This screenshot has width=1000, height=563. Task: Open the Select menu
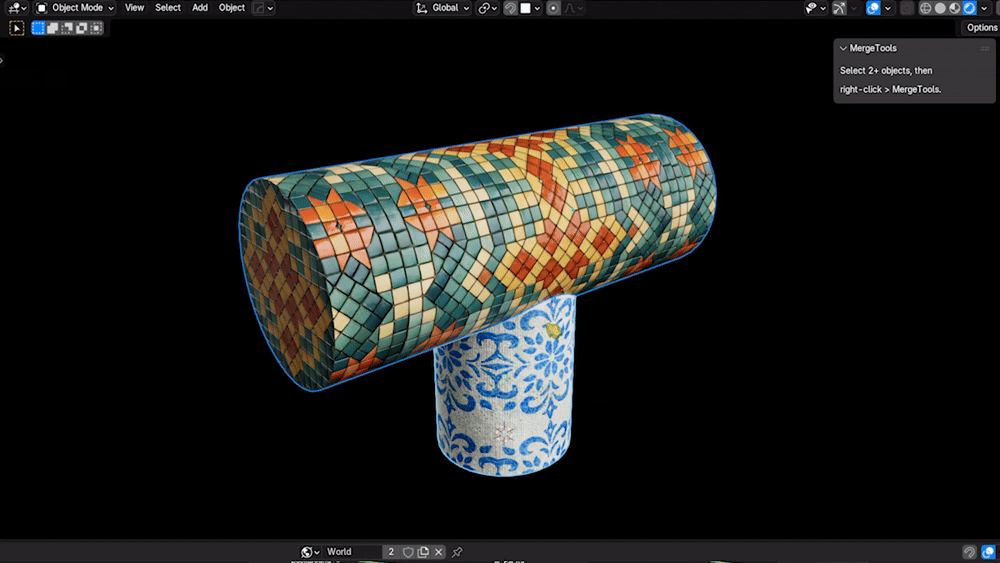[x=168, y=8]
